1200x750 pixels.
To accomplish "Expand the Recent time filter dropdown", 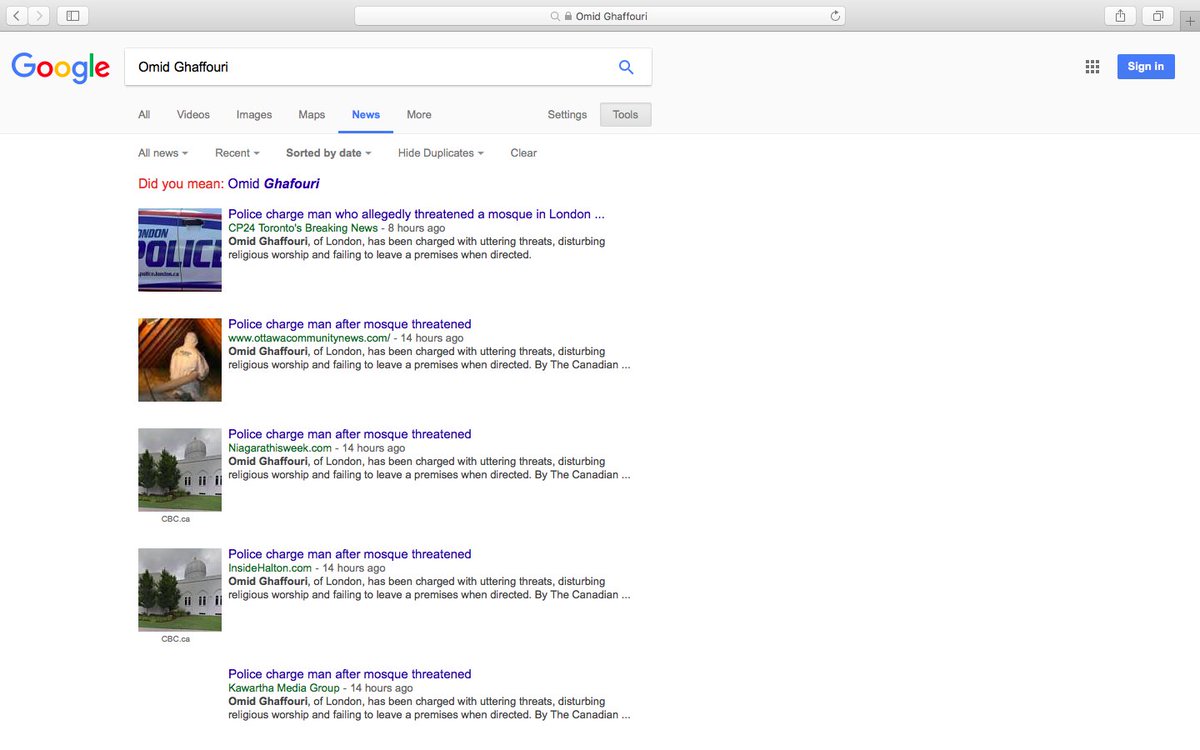I will pos(237,153).
